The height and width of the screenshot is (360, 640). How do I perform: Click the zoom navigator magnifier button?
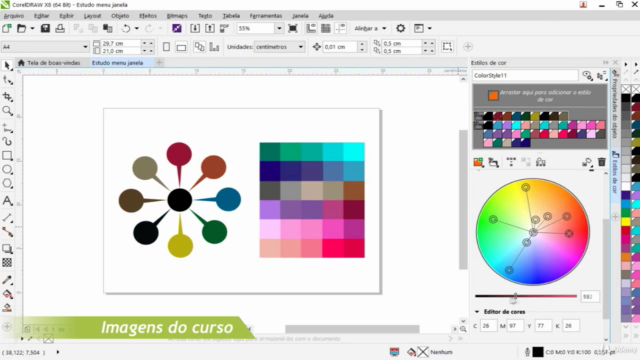(463, 329)
